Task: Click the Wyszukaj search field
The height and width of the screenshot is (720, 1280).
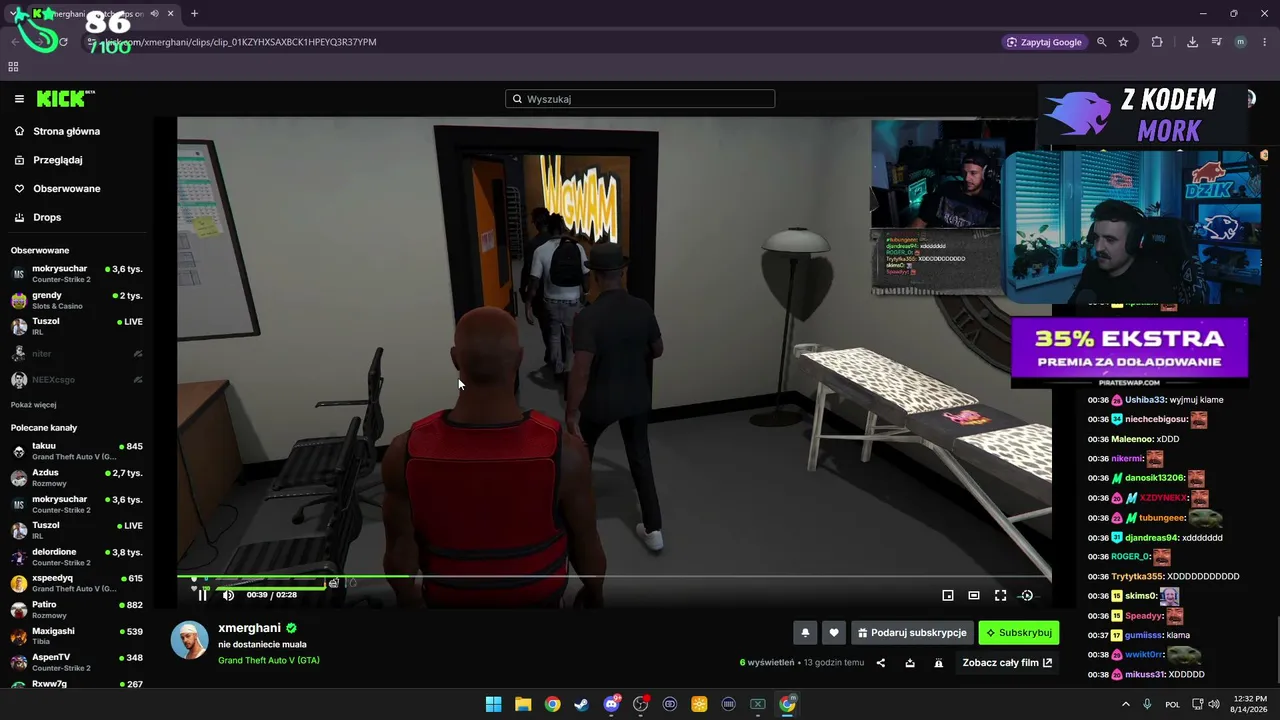Action: point(640,99)
